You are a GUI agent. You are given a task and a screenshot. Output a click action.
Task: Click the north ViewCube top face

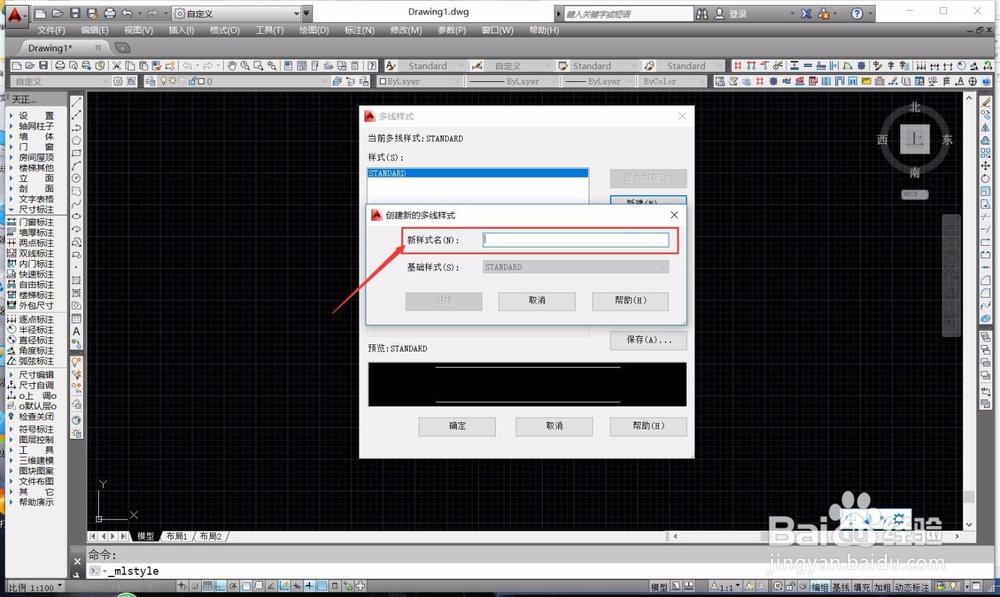click(915, 139)
